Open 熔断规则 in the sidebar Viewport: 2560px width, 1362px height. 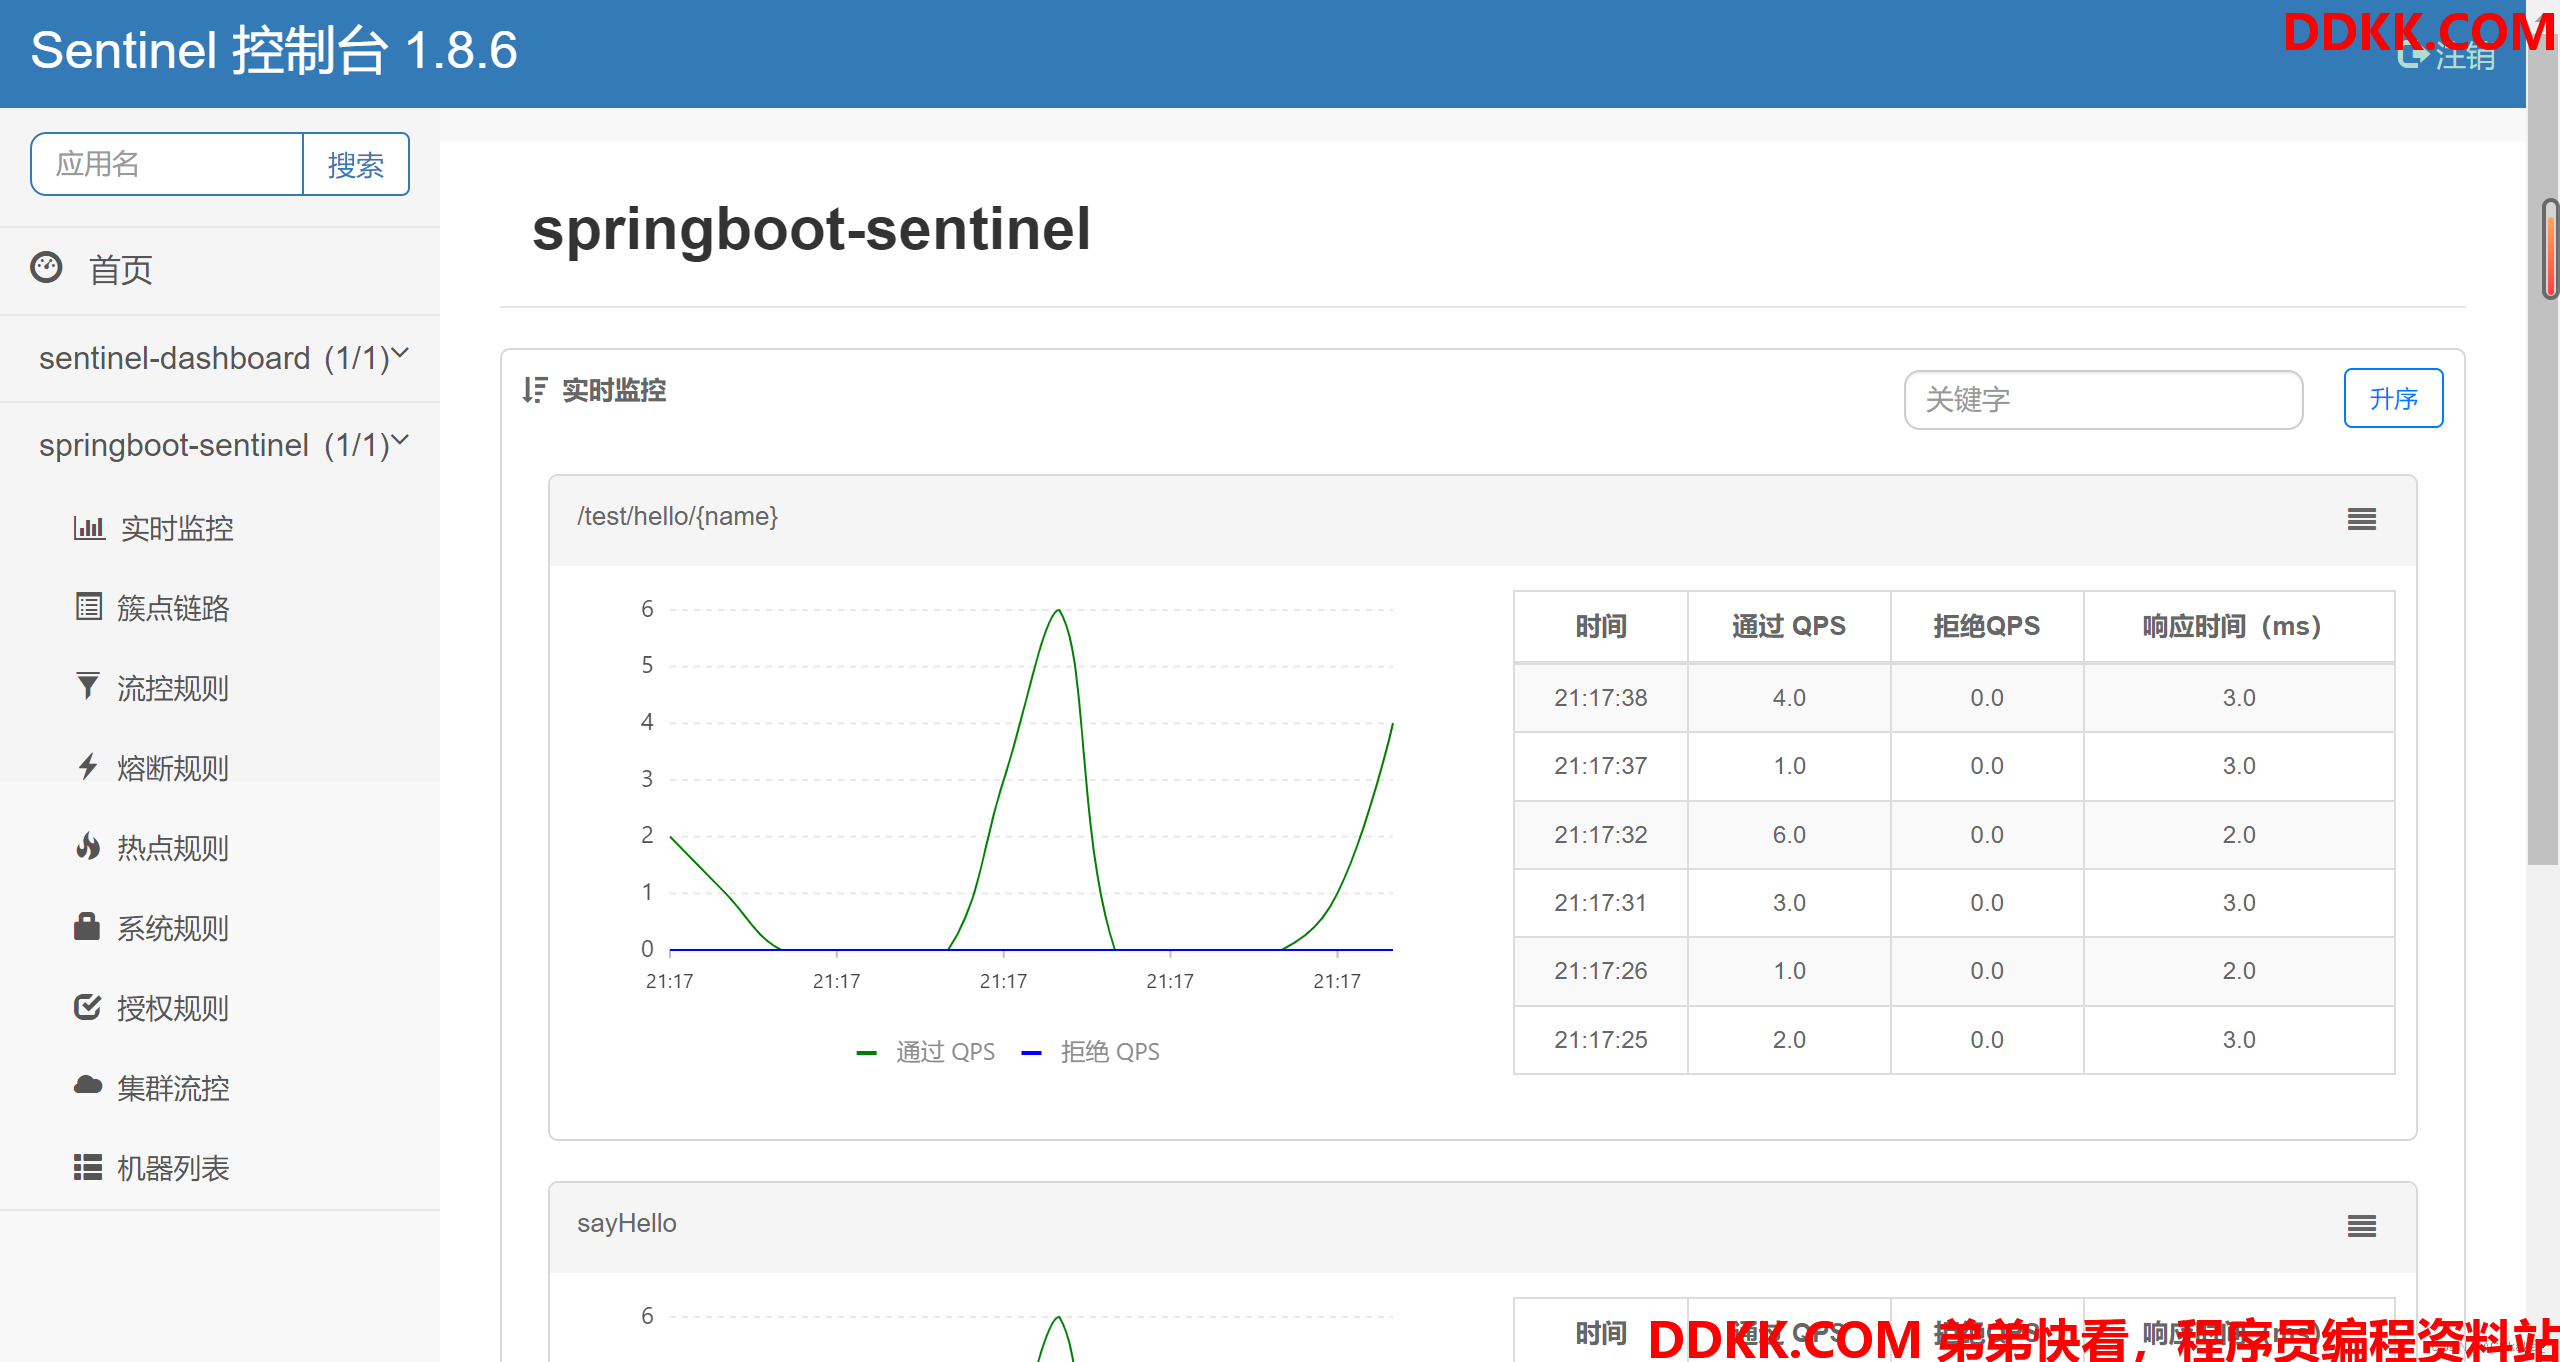(173, 768)
